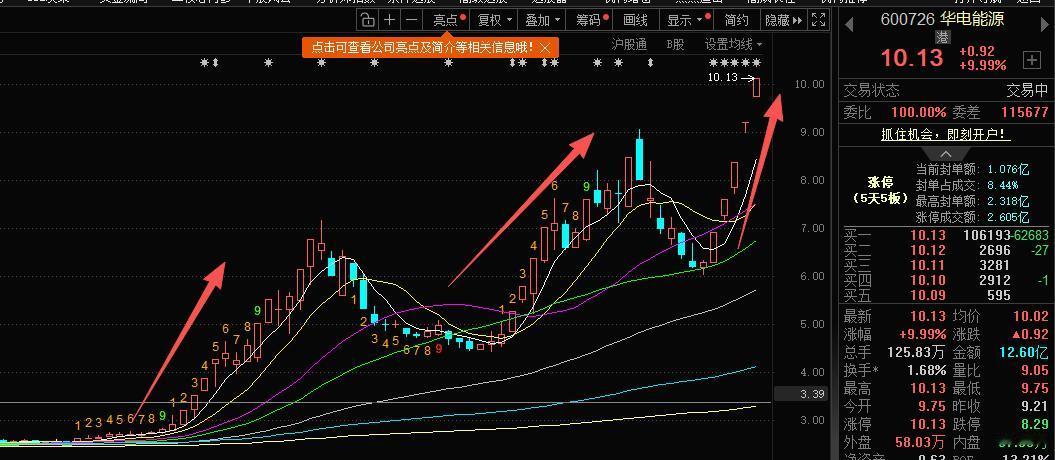Zoom out chart with minus icon

[x=412, y=20]
